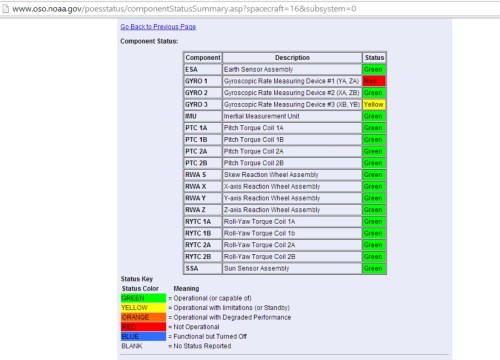Select the SSA component cell
This screenshot has width=500, height=360.
click(x=203, y=268)
